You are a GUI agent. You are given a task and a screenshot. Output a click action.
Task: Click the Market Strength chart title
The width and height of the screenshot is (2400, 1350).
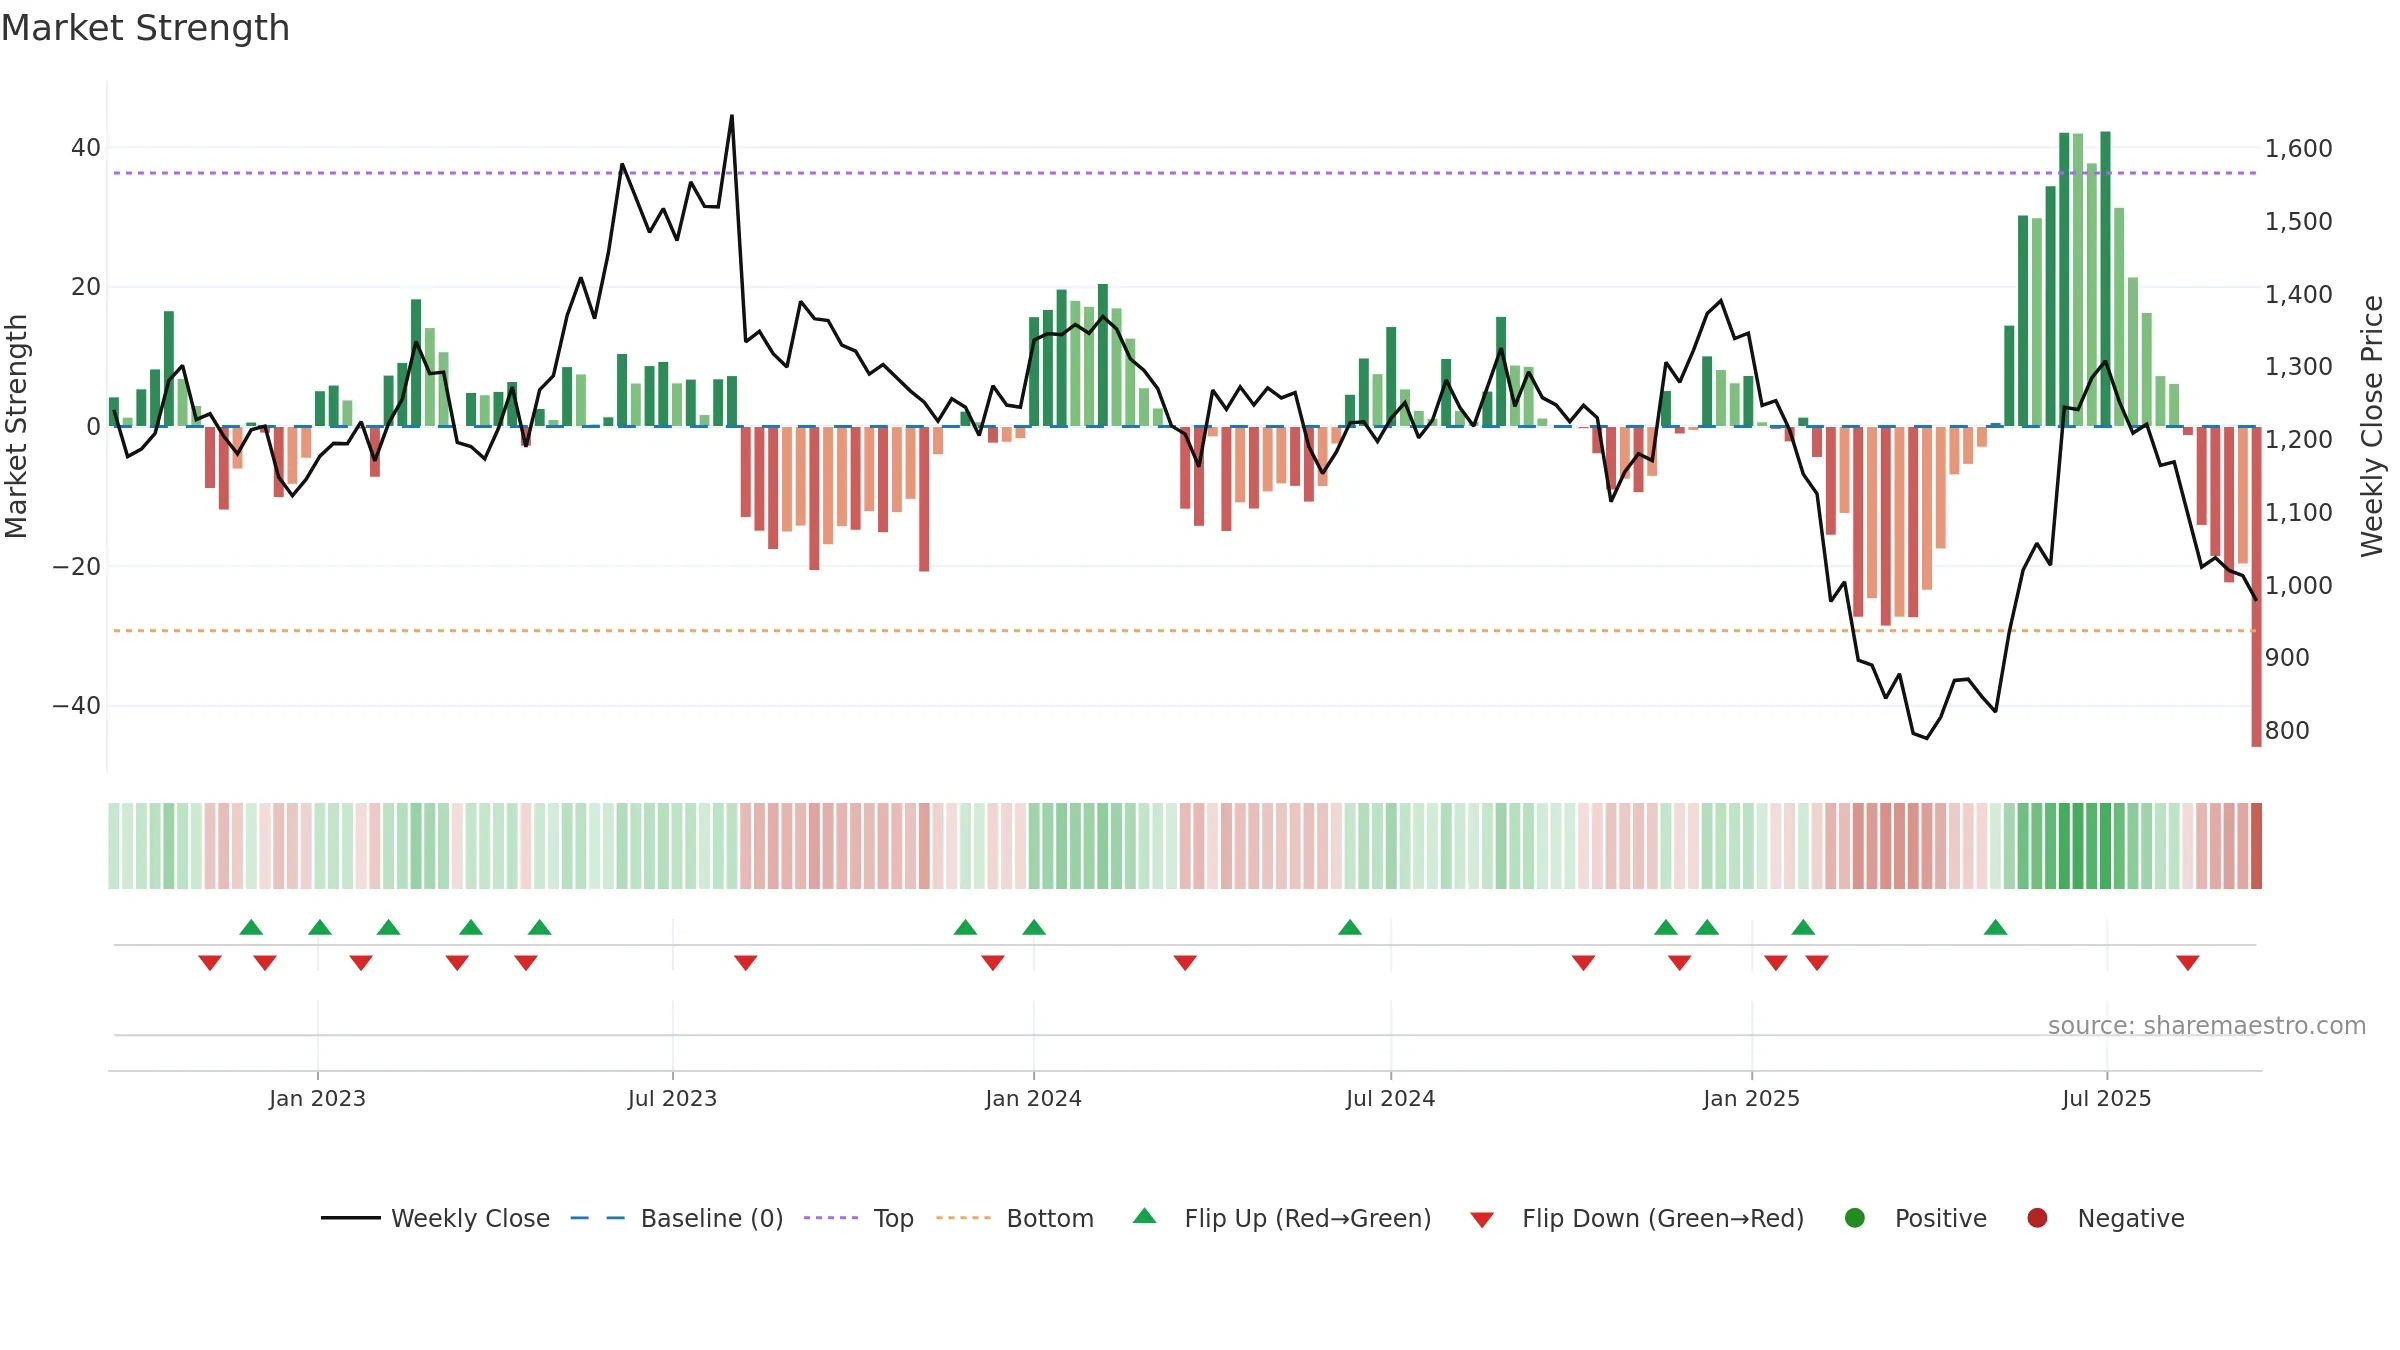pos(146,28)
